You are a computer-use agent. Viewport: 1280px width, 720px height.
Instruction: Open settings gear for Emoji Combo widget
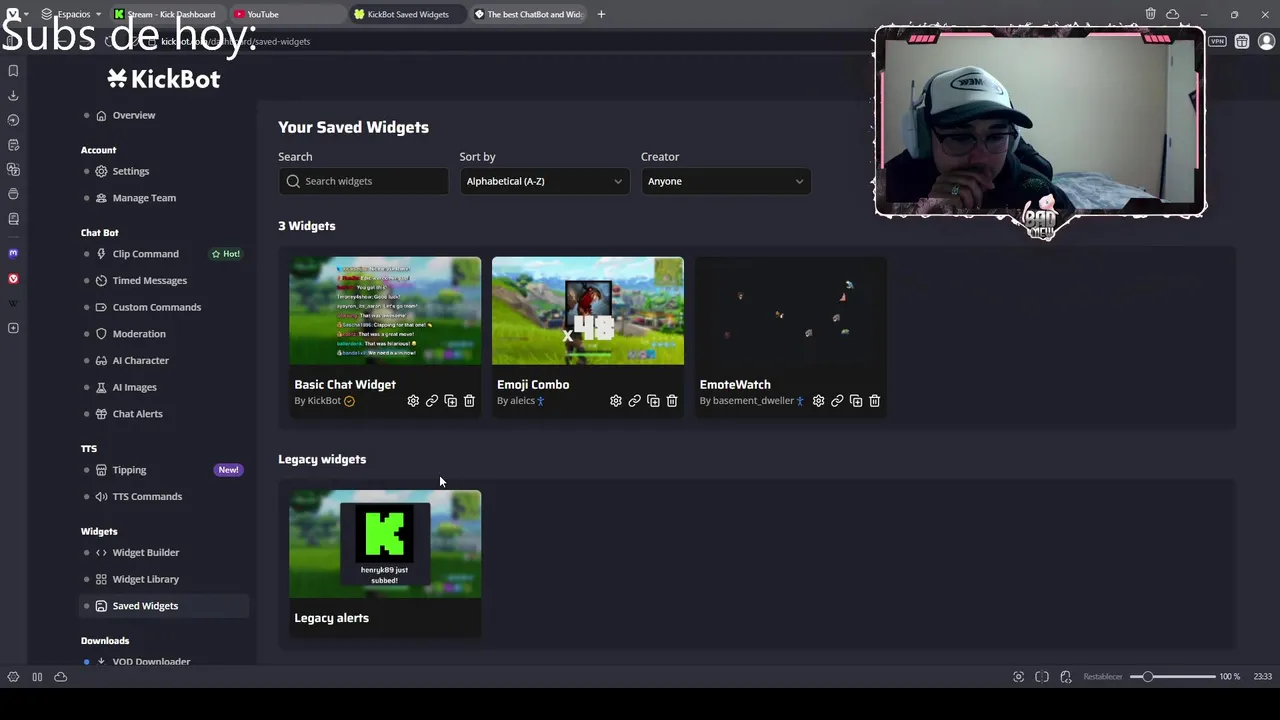click(x=616, y=401)
